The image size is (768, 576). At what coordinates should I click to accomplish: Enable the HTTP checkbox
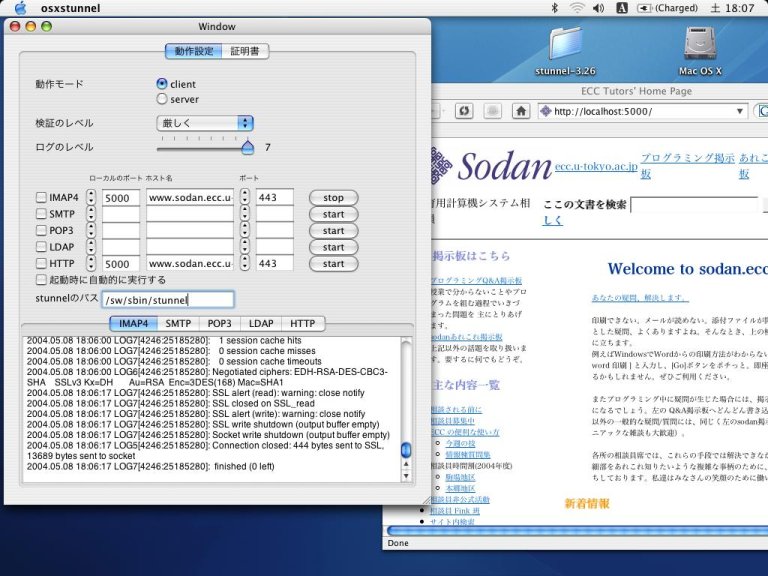click(41, 264)
